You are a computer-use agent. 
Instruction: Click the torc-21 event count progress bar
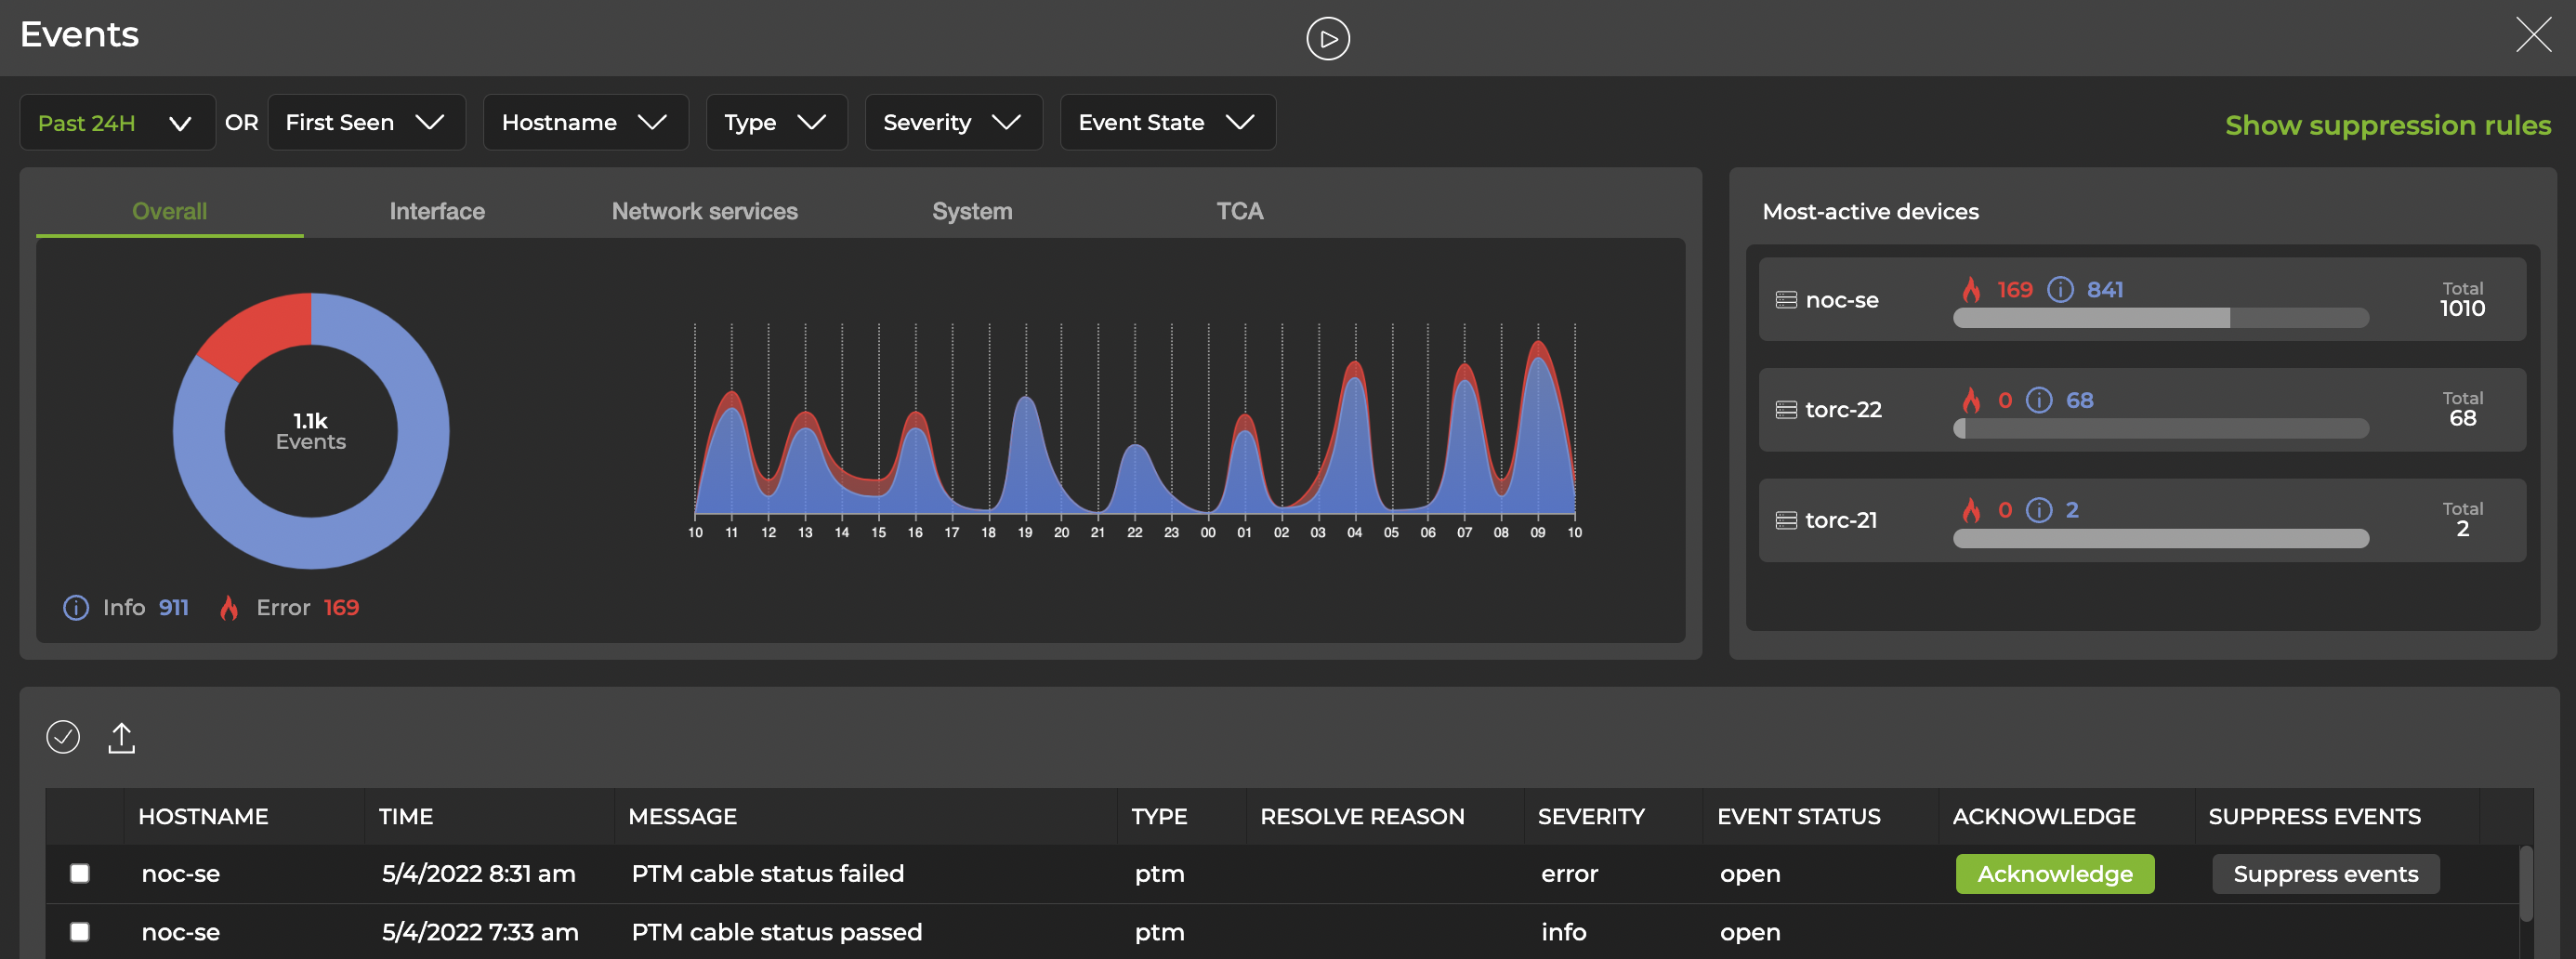coord(2161,538)
